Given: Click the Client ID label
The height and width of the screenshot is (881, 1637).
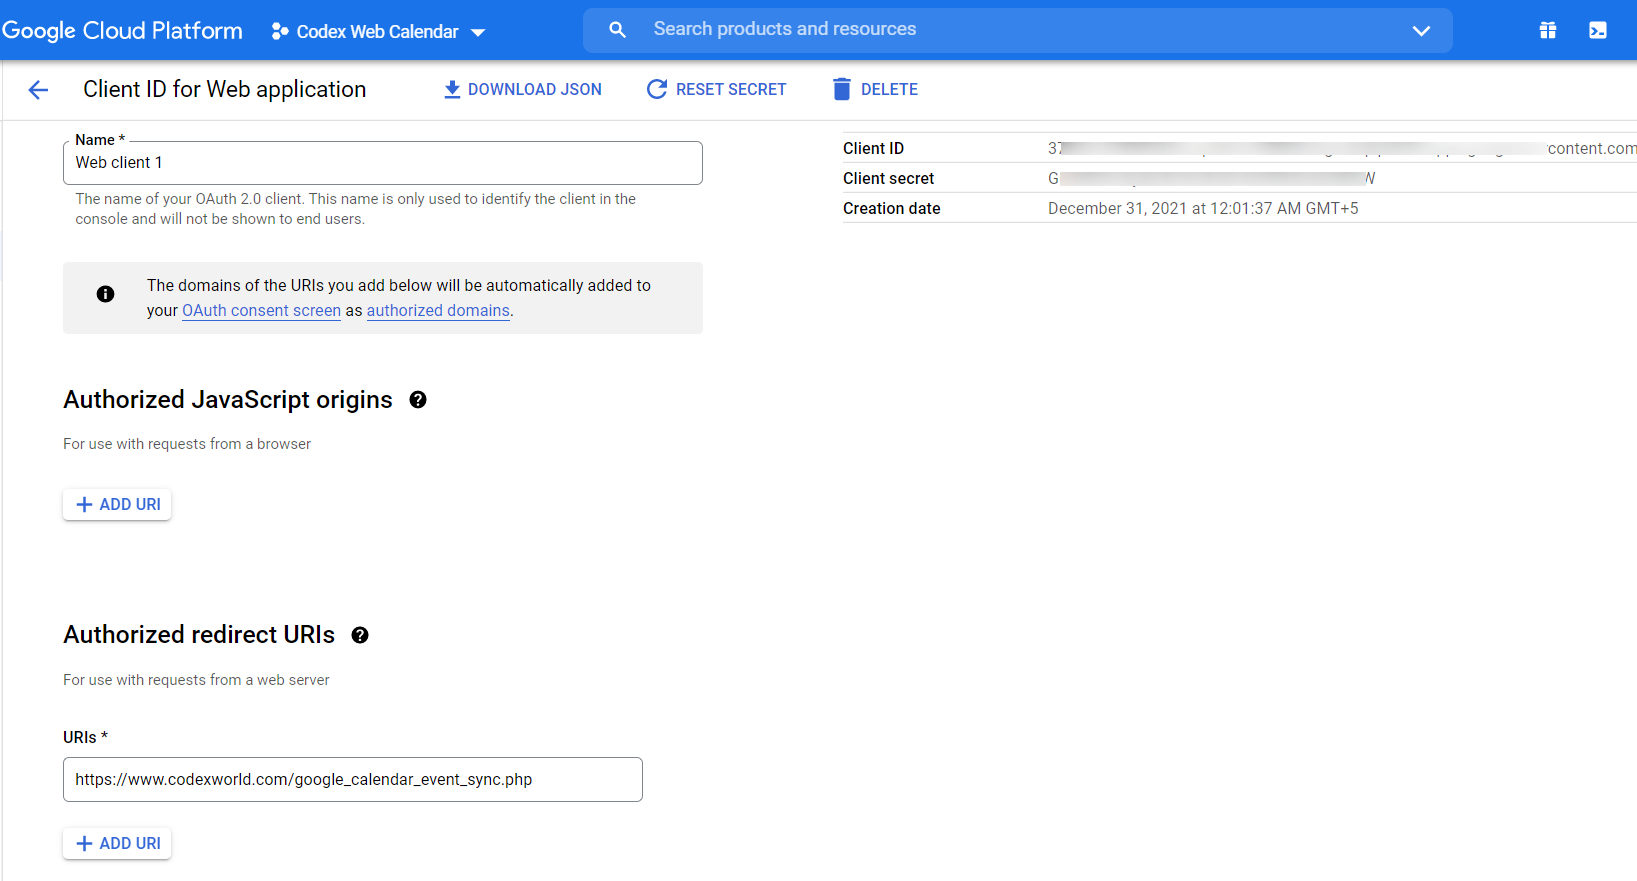Looking at the screenshot, I should pos(873,148).
